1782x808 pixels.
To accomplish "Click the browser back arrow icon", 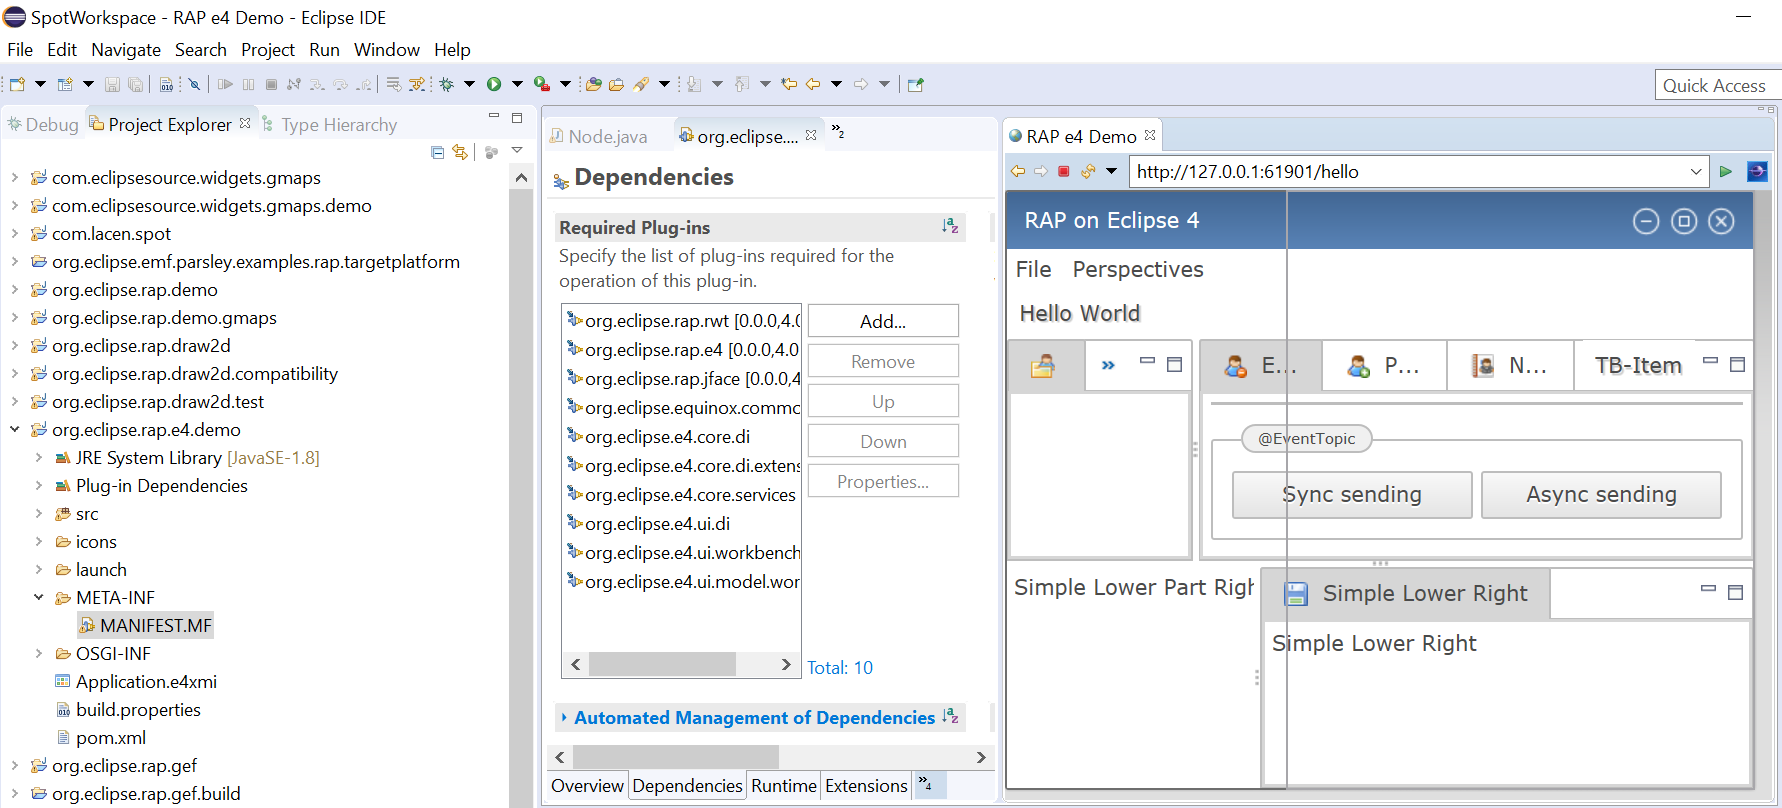I will [1018, 172].
